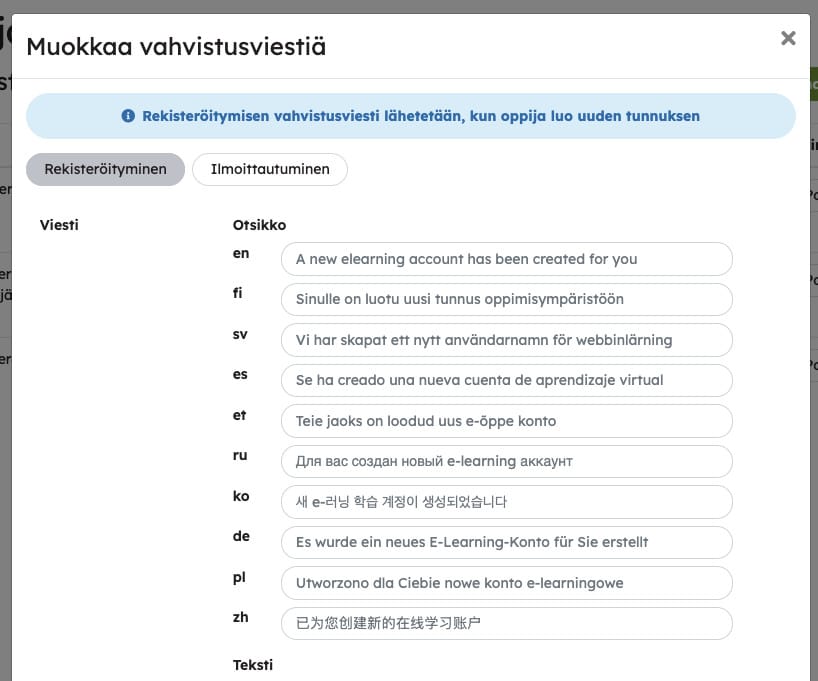Click the banner text about Rekisteröitymisen vahvistusviesti
Image resolution: width=818 pixels, height=681 pixels.
point(421,116)
